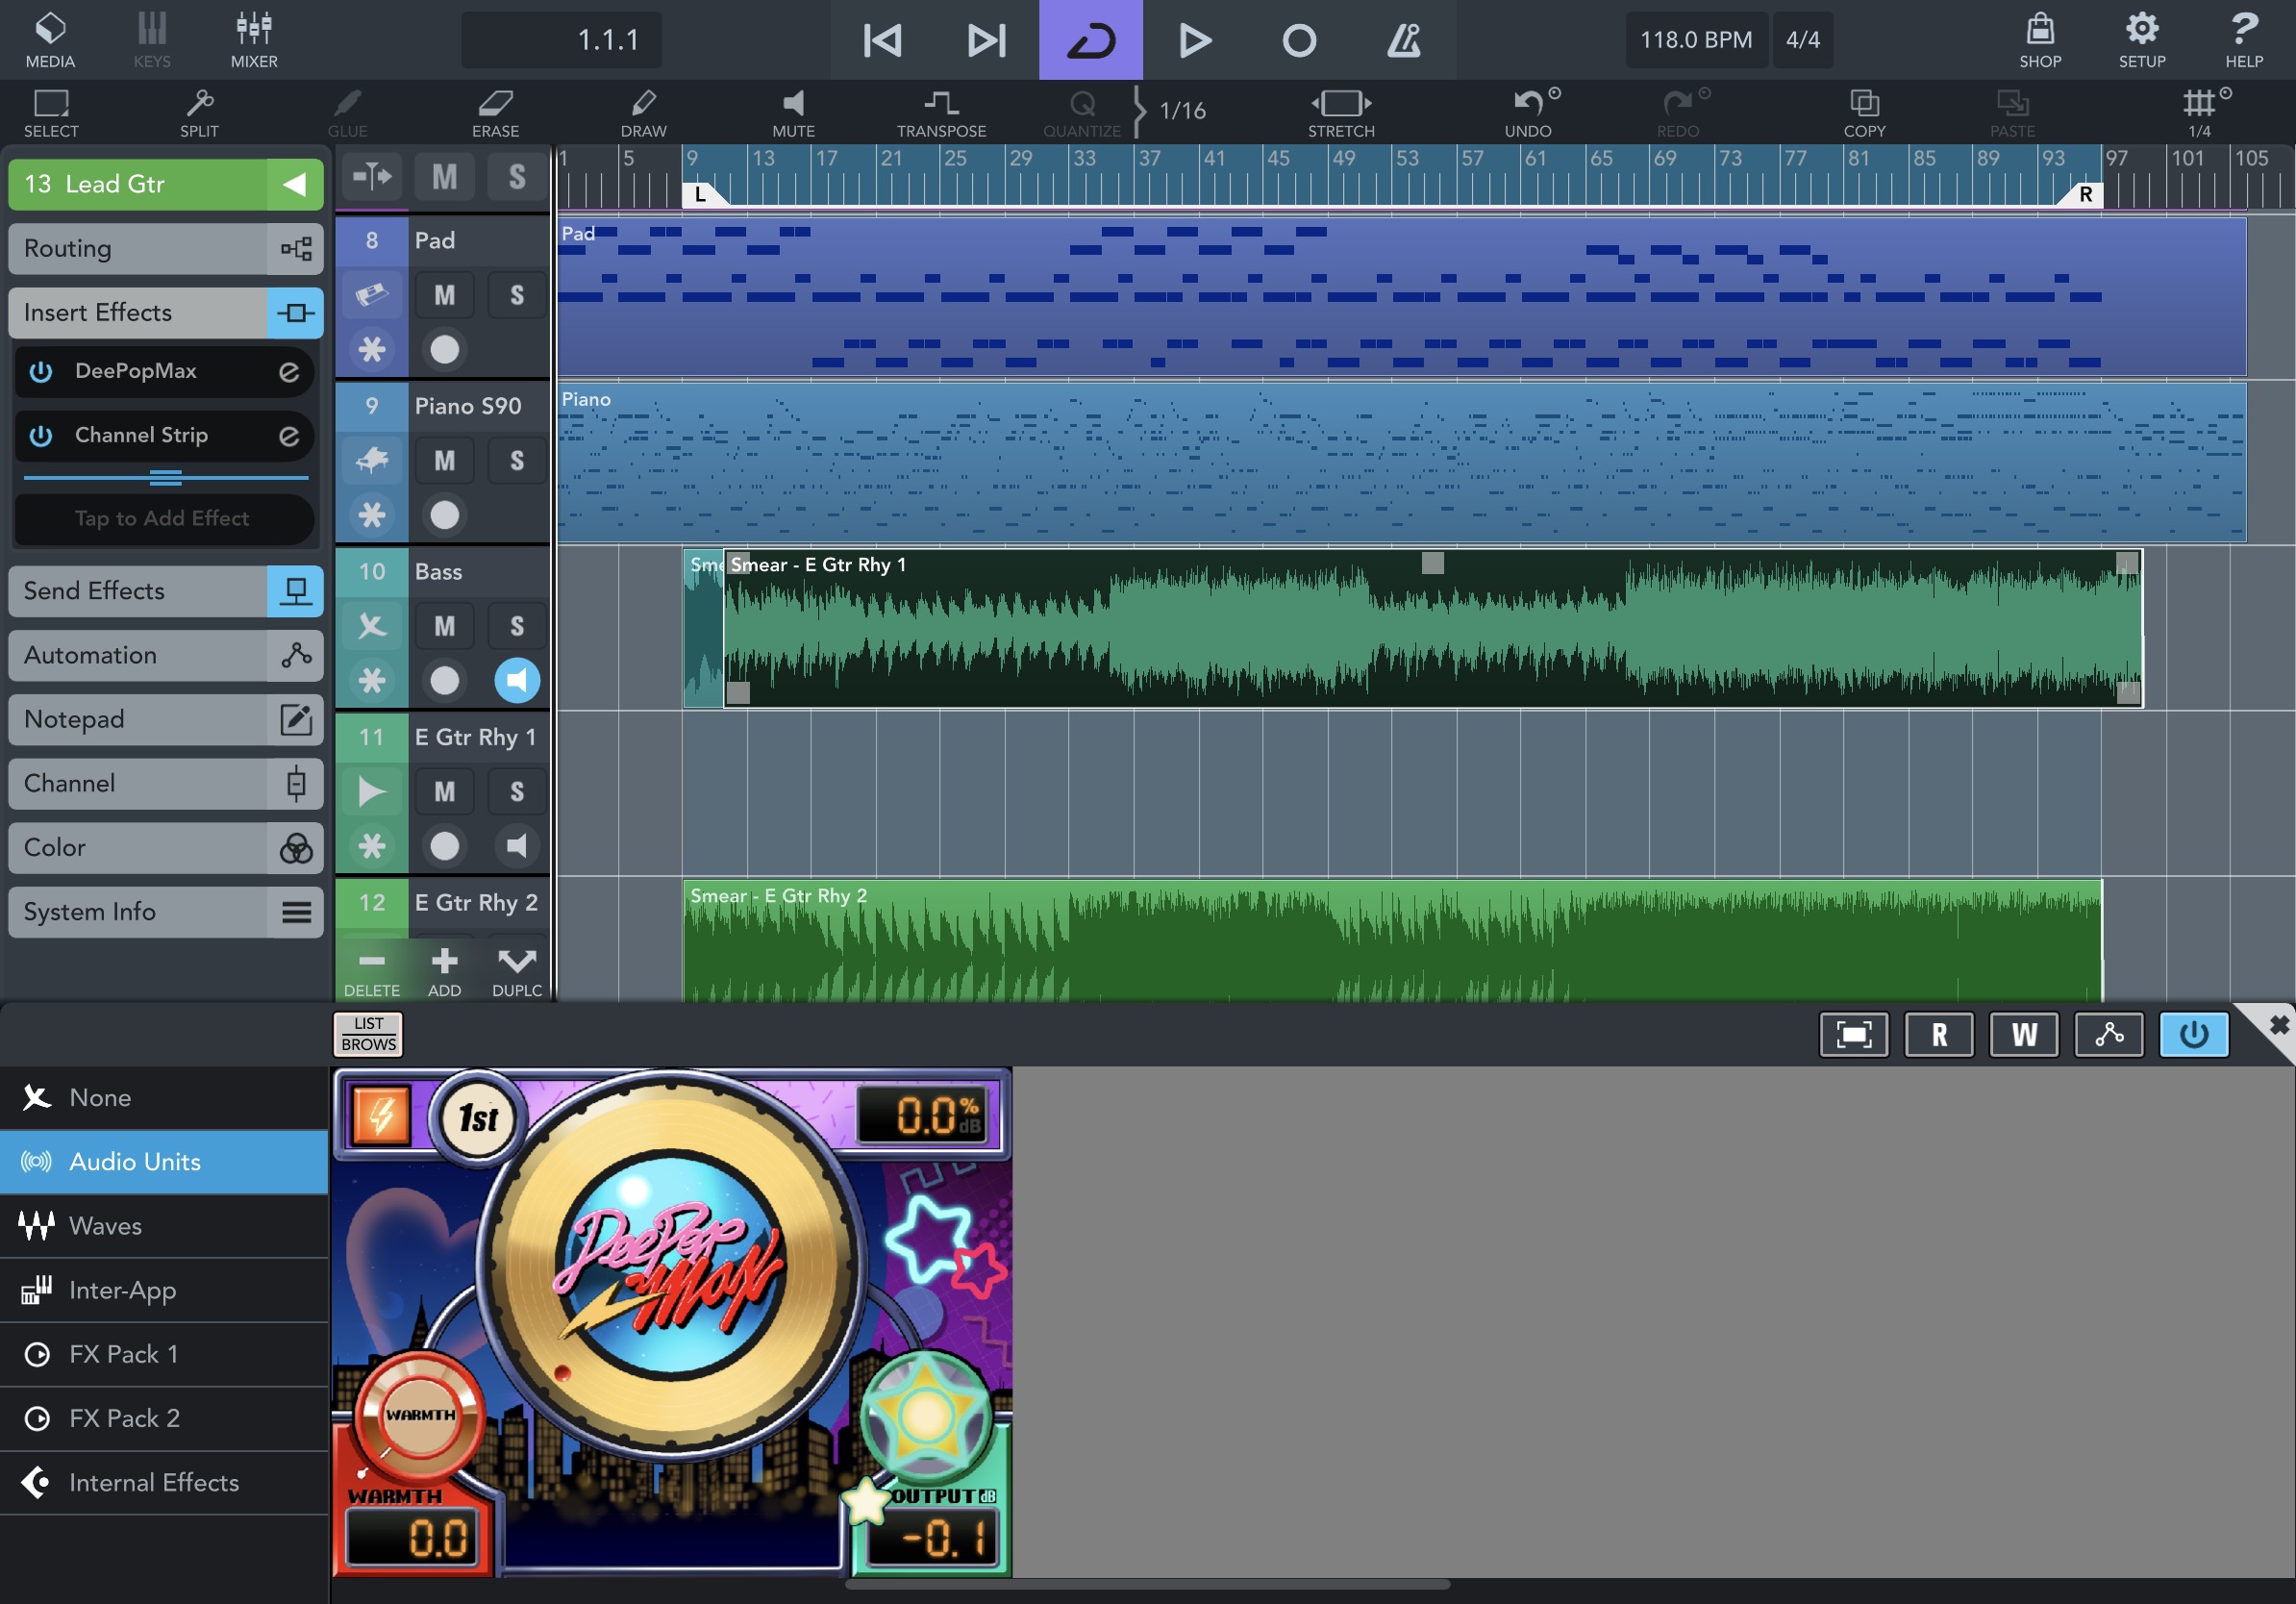Viewport: 2296px width, 1604px height.
Task: Click the DeePopMax Warmth knob
Action: click(420, 1416)
